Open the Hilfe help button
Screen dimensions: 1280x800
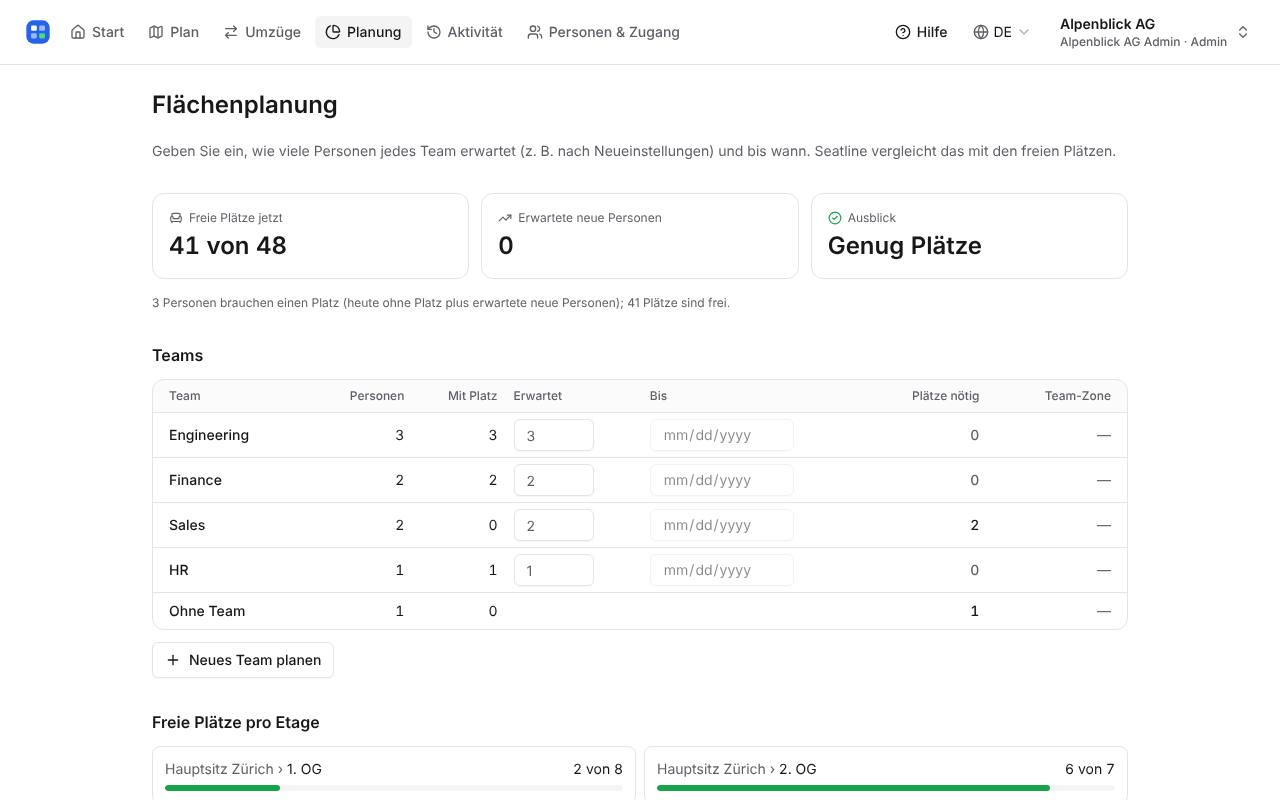click(x=921, y=32)
